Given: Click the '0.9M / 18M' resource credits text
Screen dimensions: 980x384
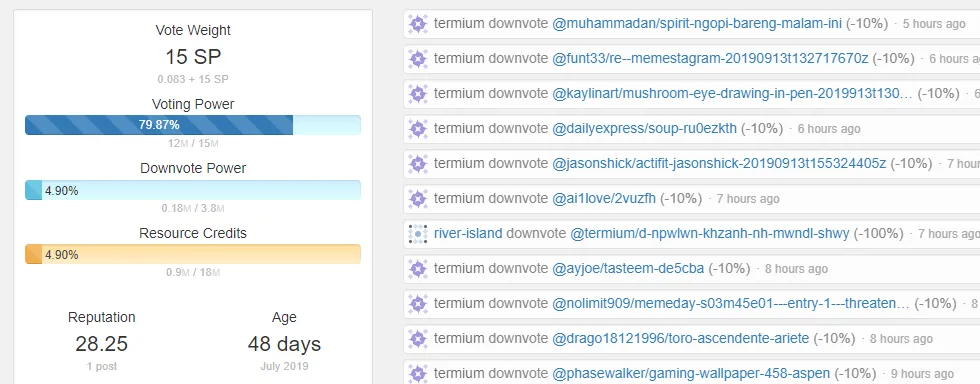Looking at the screenshot, I should (x=193, y=273).
